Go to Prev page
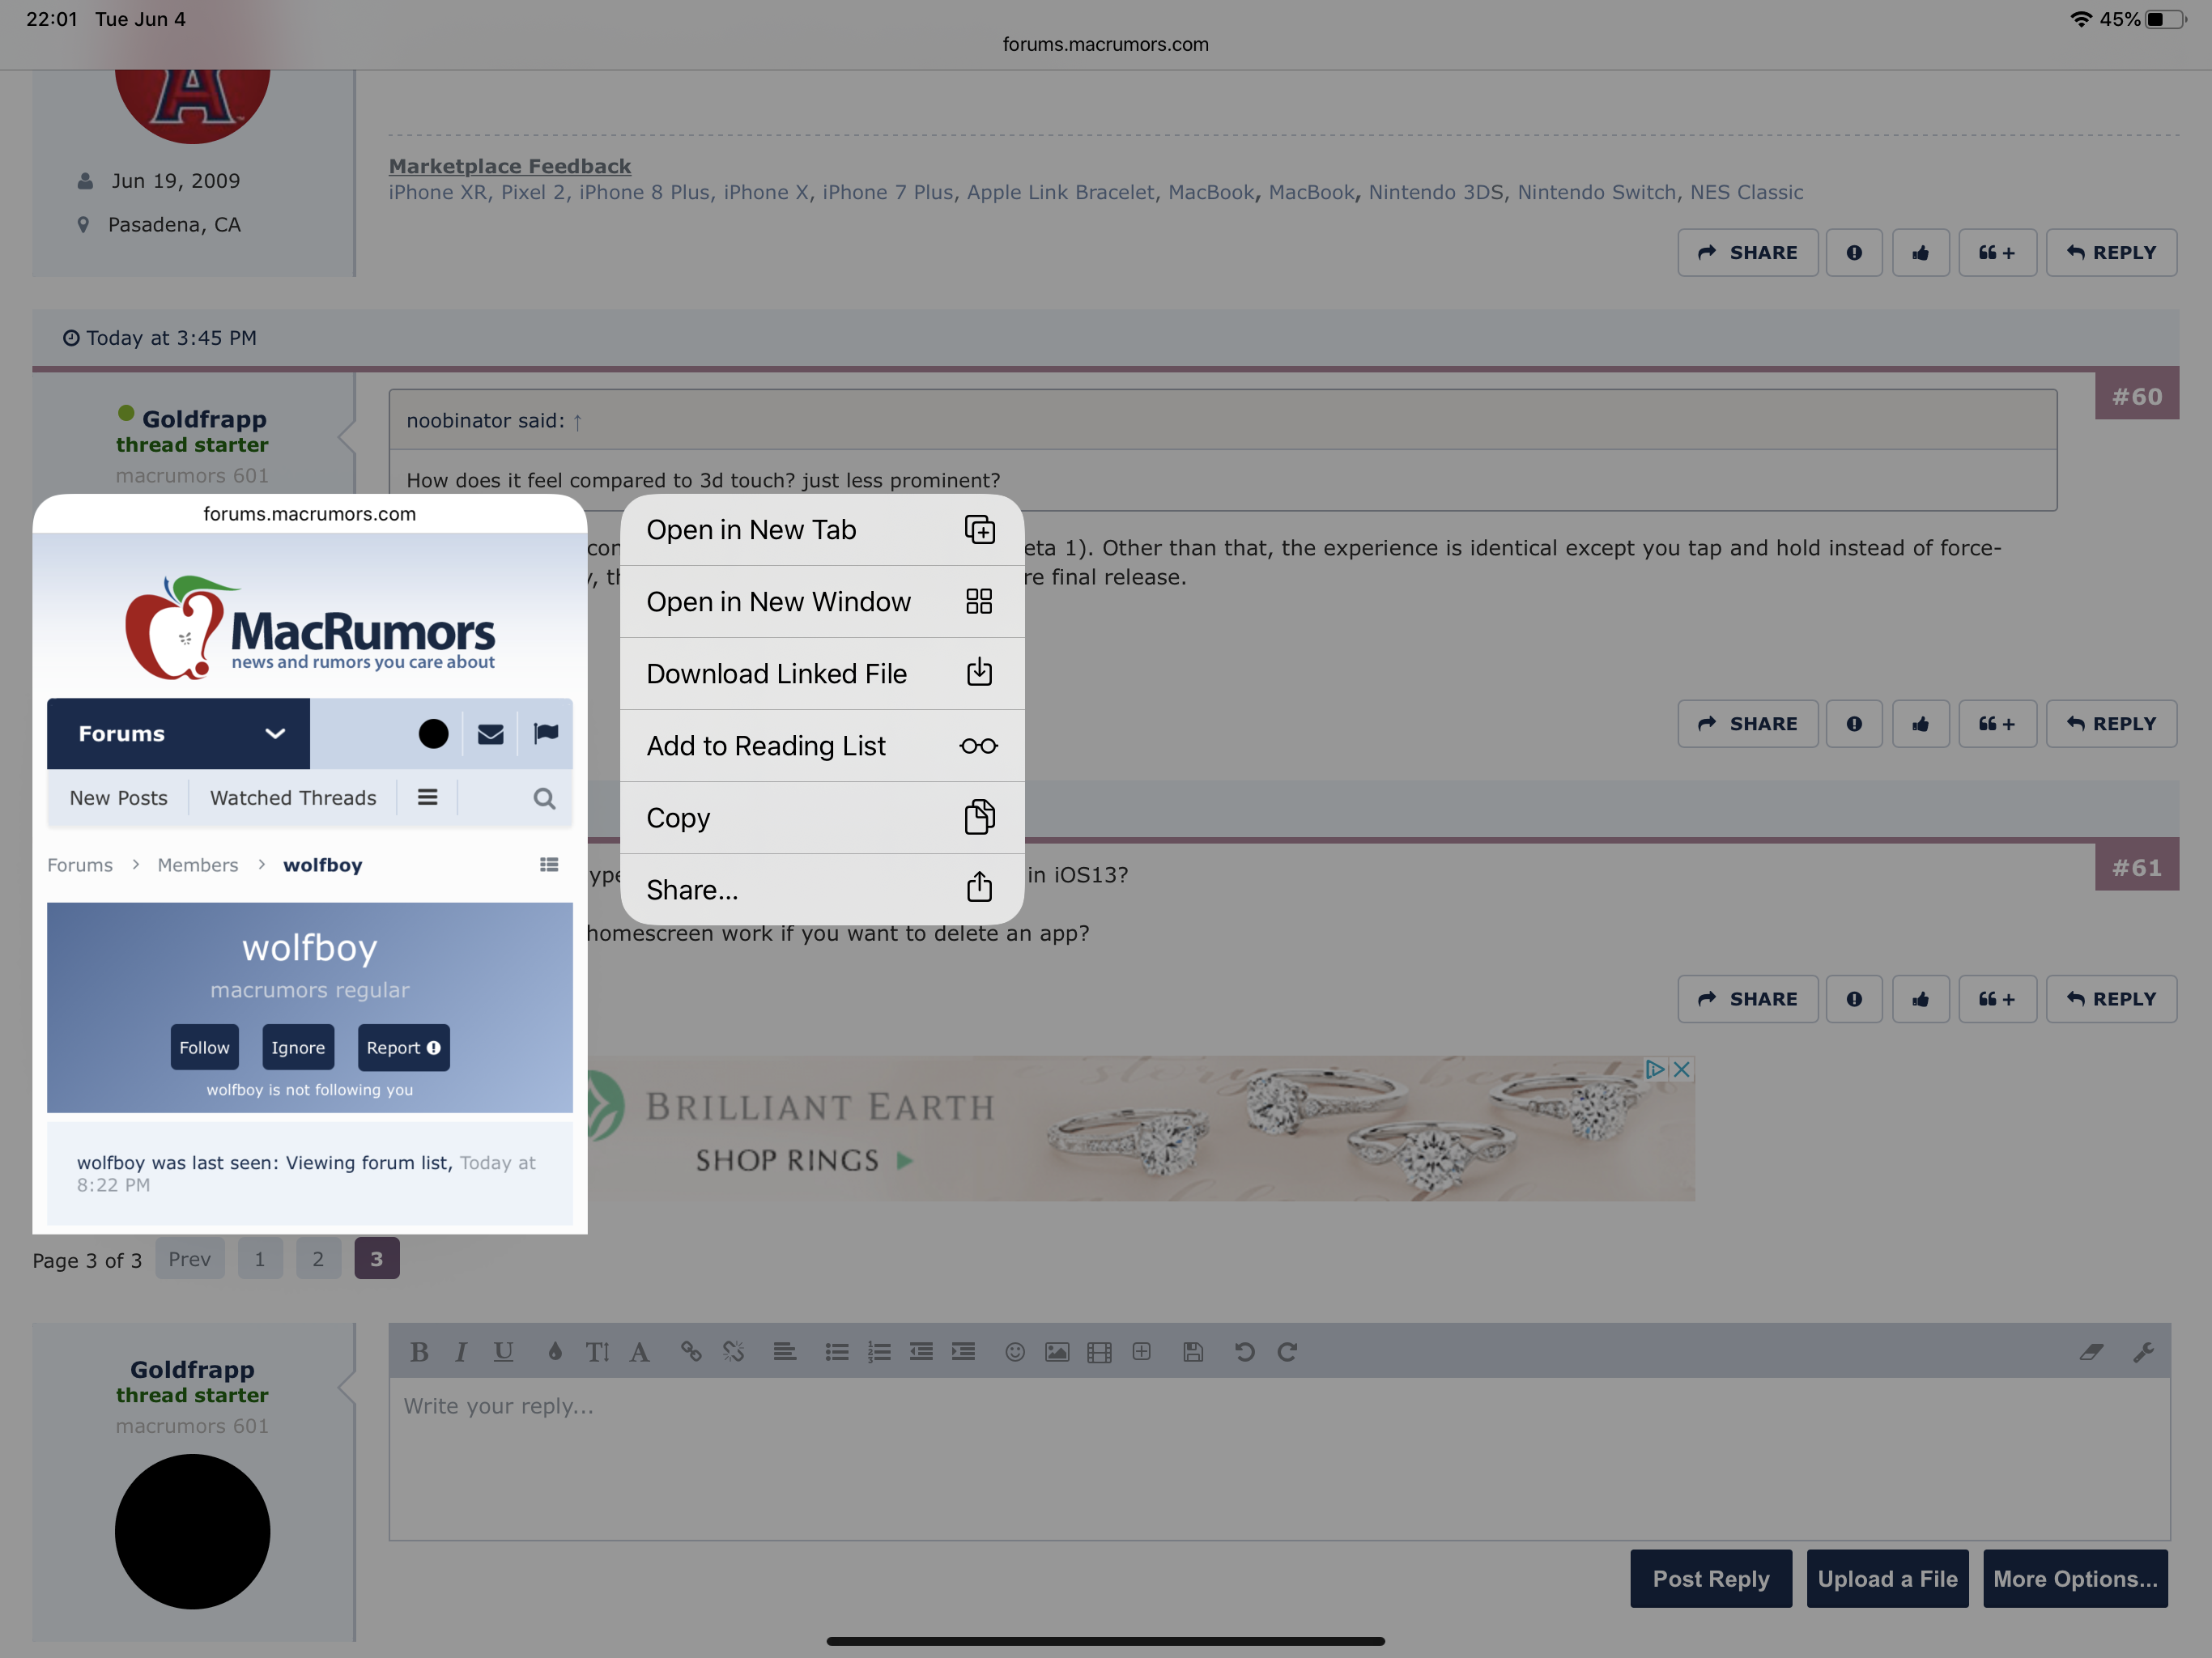2212x1658 pixels. tap(190, 1259)
